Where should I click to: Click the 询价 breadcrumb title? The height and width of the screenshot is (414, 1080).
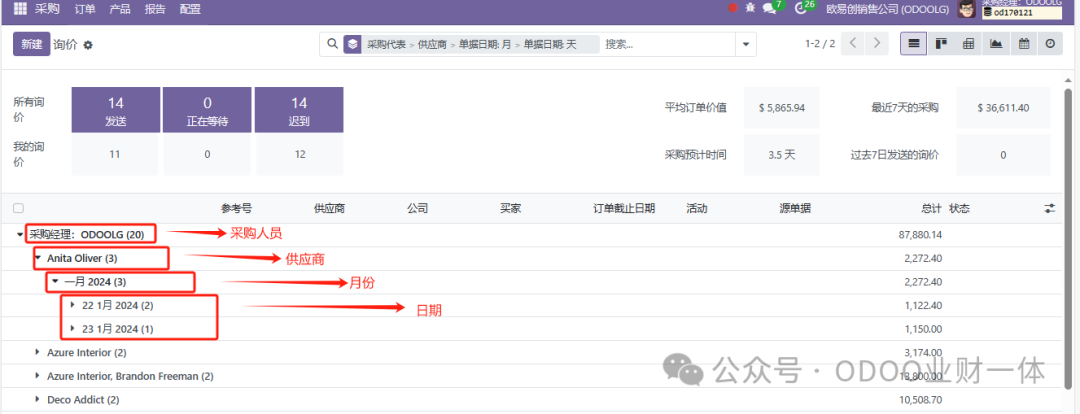pyautogui.click(x=65, y=44)
